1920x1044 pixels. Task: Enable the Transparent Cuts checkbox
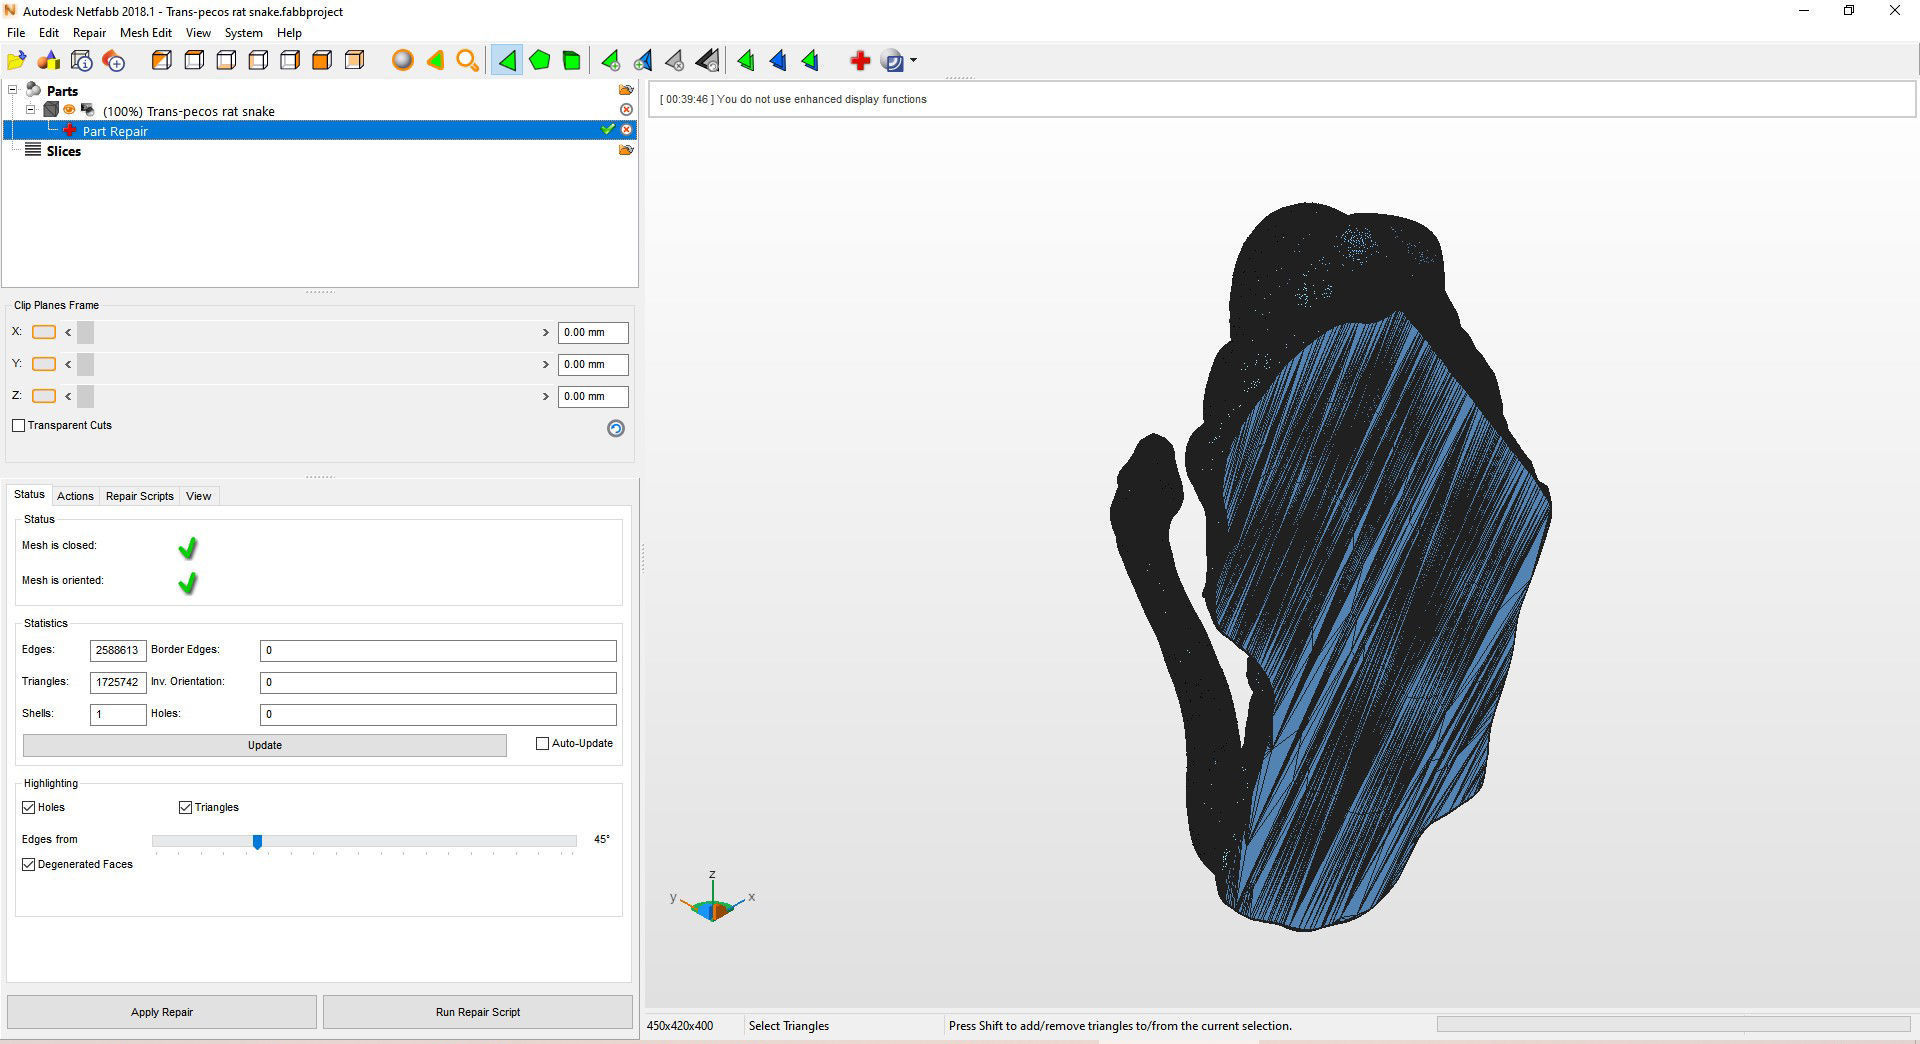(18, 425)
